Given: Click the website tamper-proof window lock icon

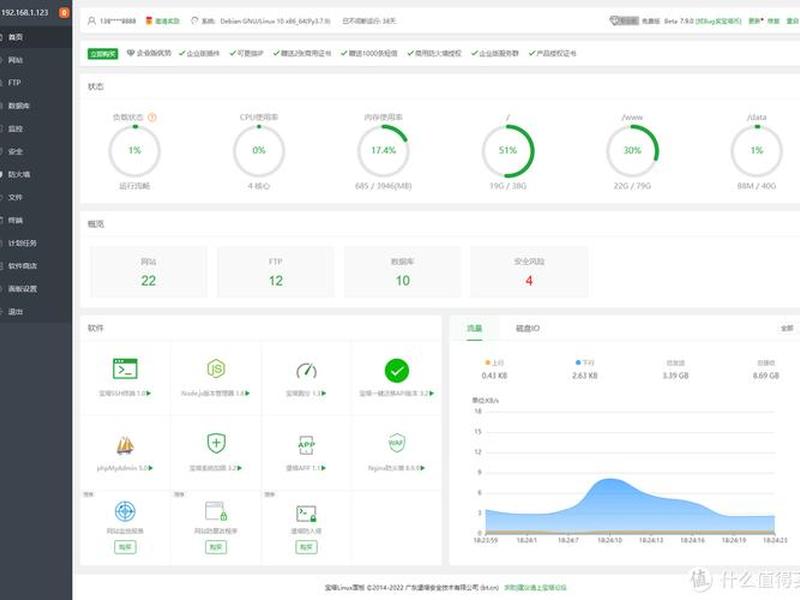Looking at the screenshot, I should [x=216, y=511].
